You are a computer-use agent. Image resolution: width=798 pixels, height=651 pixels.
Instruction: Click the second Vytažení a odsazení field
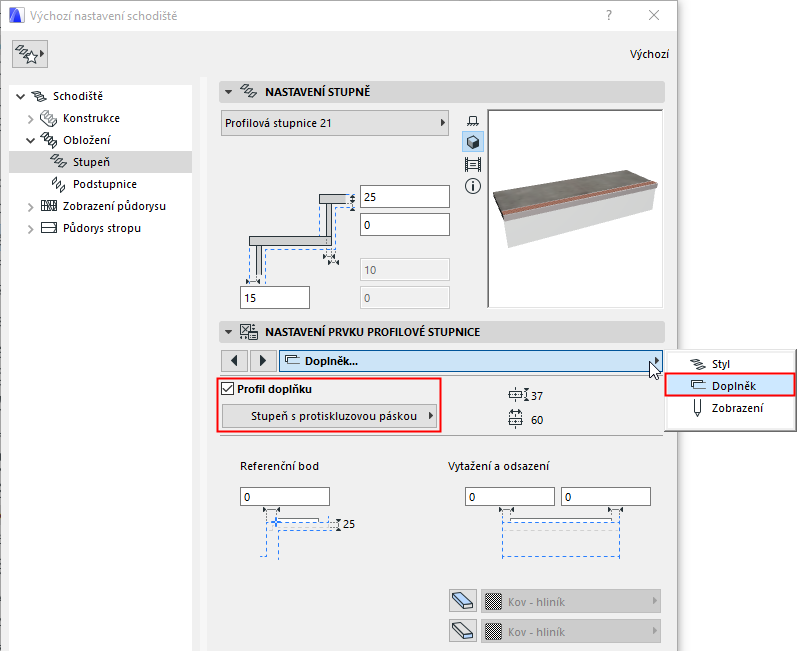606,496
